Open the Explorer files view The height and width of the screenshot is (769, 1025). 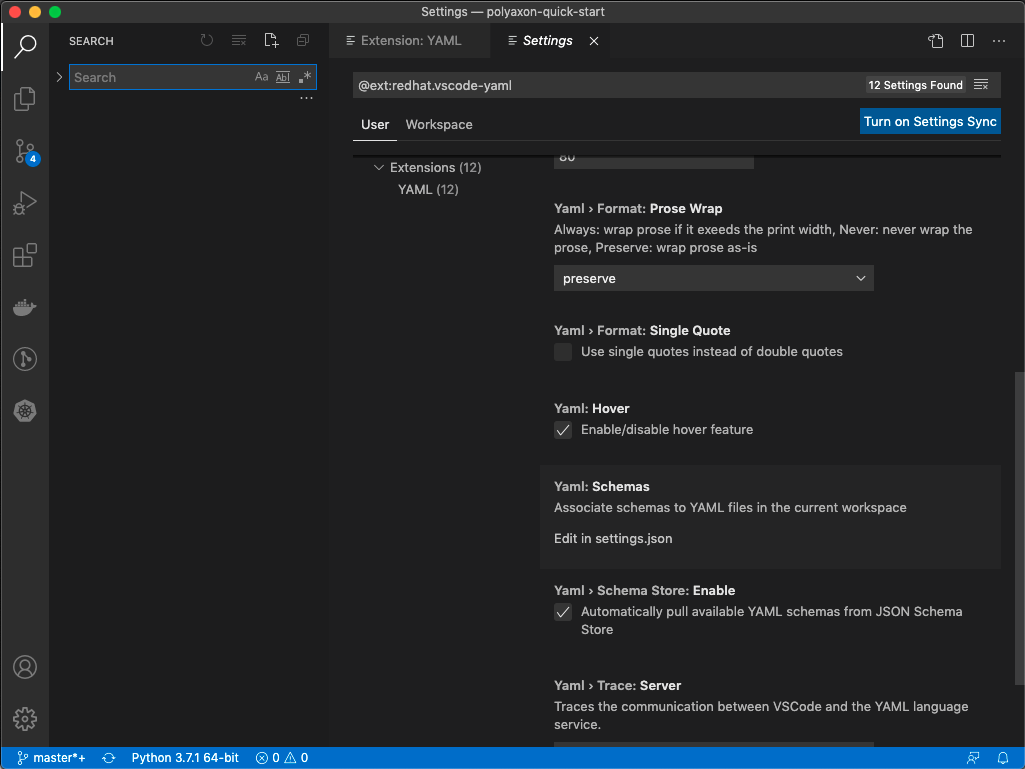25,99
